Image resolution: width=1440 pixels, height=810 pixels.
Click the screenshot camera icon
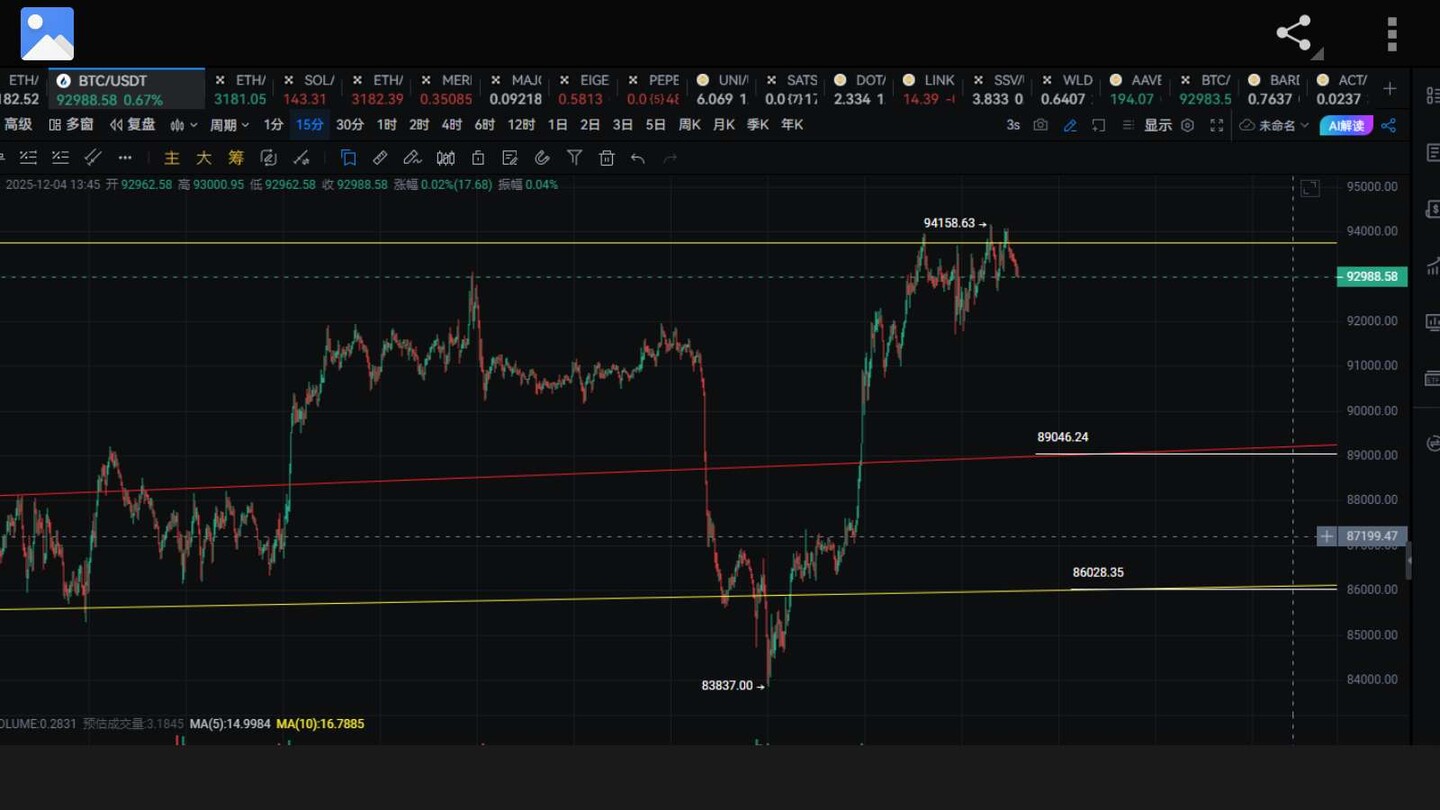[x=1041, y=125]
